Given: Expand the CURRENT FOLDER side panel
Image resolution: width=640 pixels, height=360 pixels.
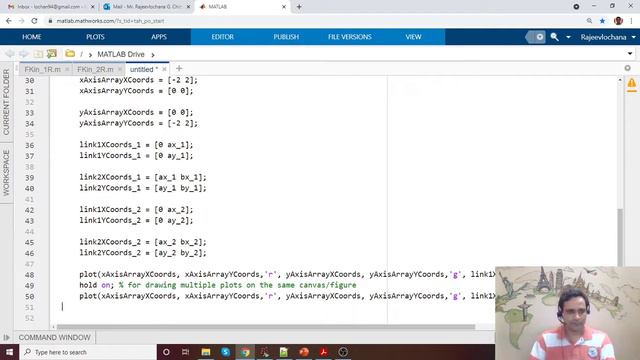Looking at the screenshot, I should pos(6,102).
